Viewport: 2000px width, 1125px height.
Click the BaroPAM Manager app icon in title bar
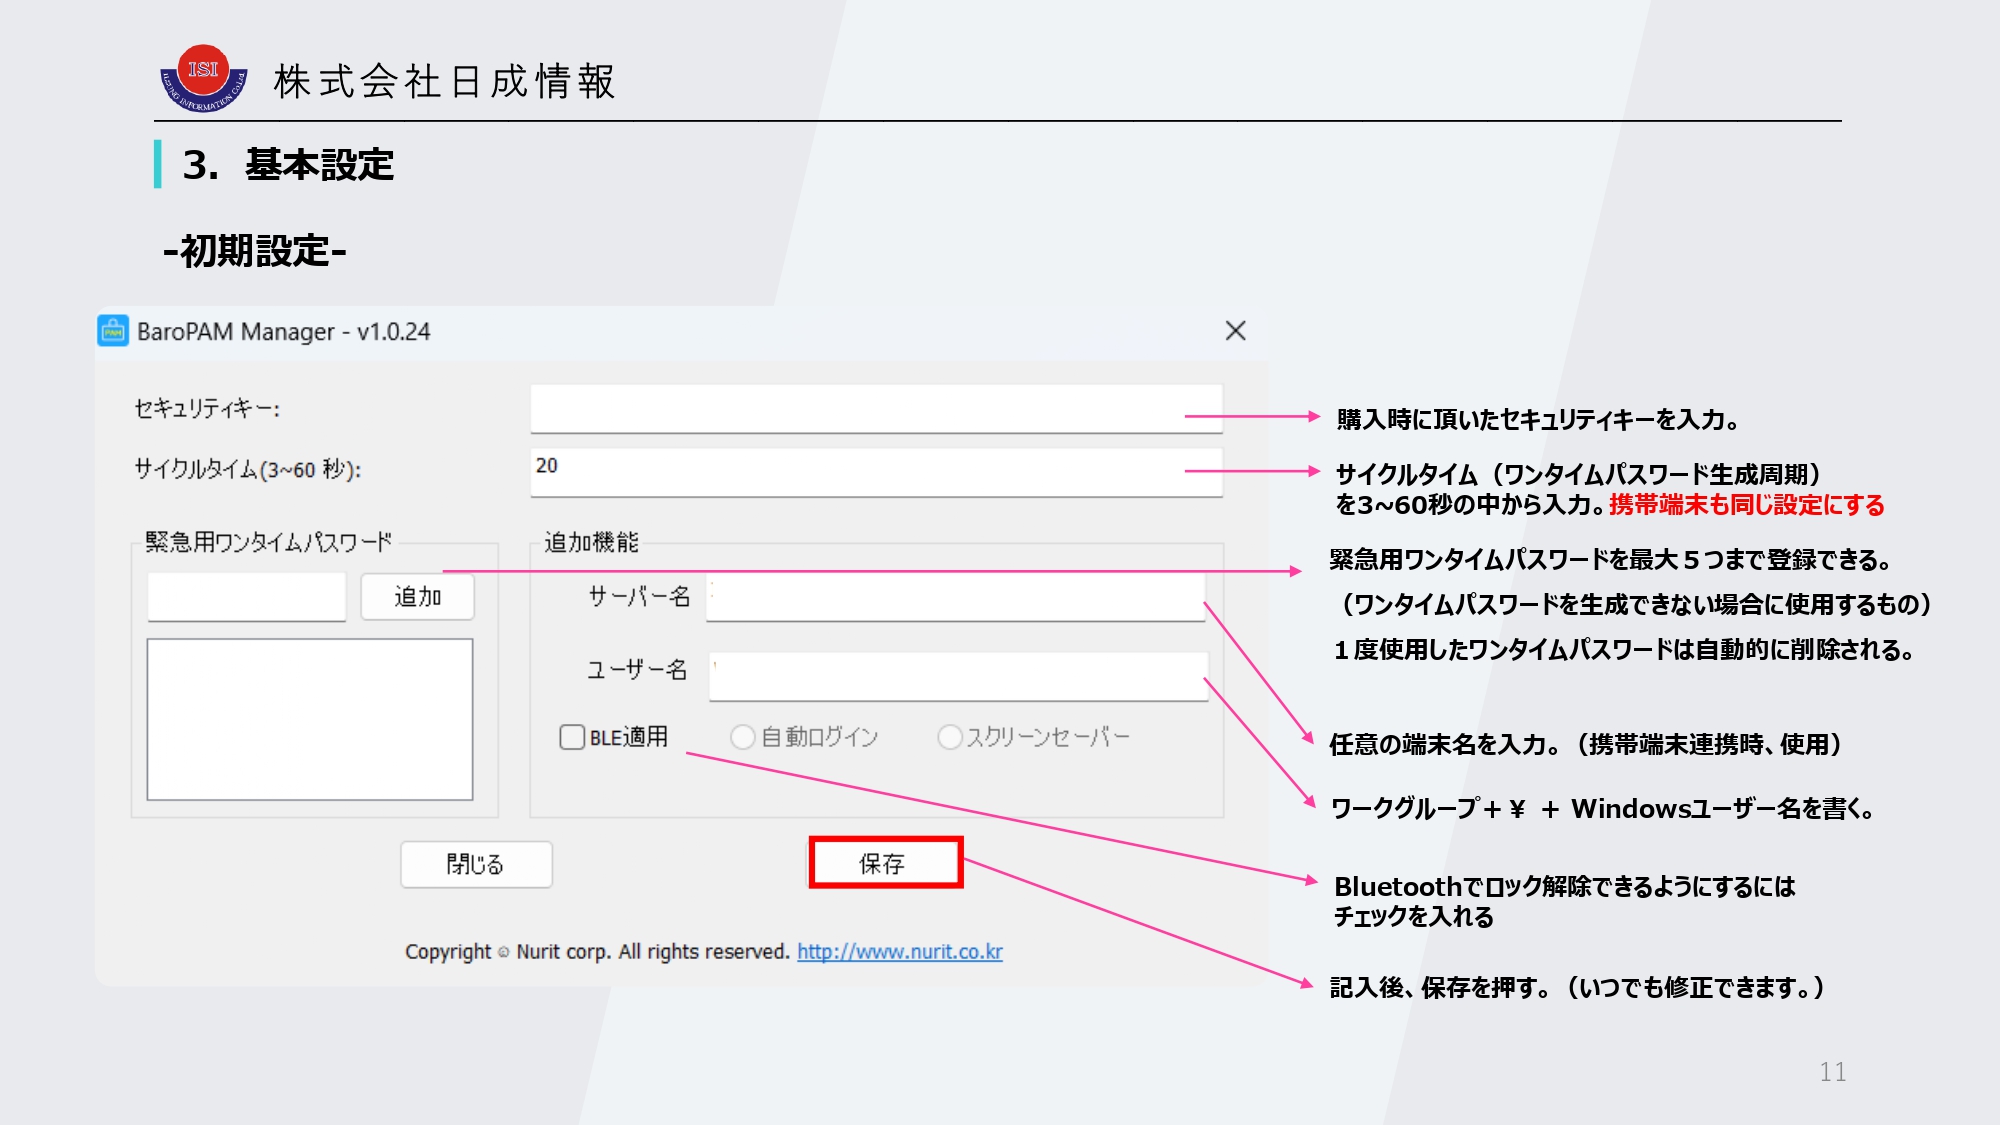click(x=113, y=331)
